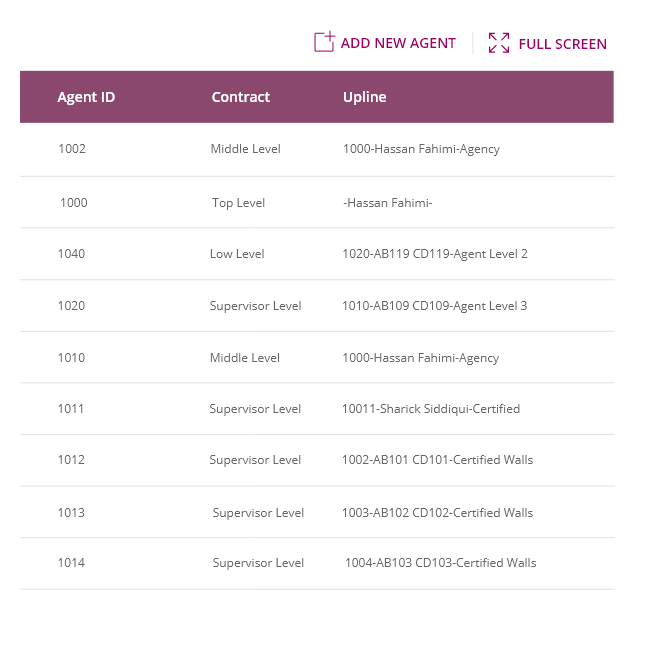The height and width of the screenshot is (646, 646).
Task: Click the add new agent icon
Action: pyautogui.click(x=325, y=42)
